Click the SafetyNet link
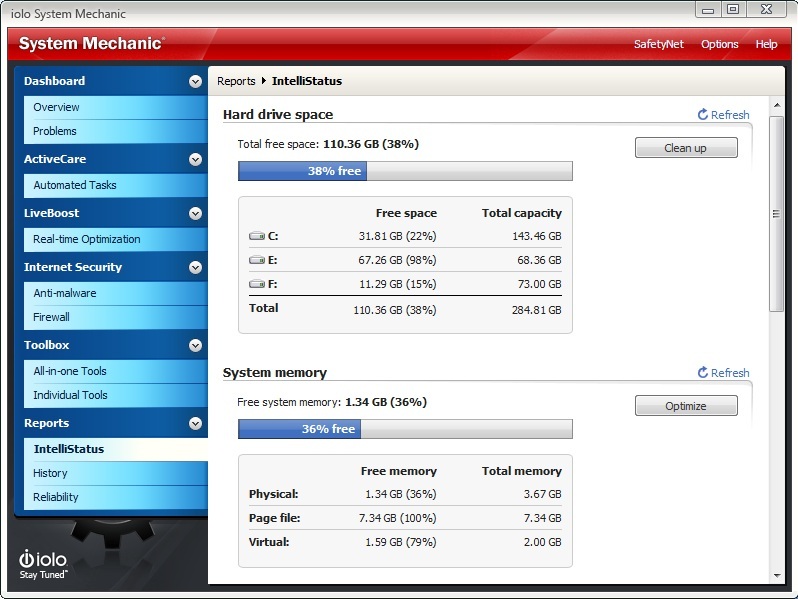Image resolution: width=798 pixels, height=599 pixels. point(659,44)
